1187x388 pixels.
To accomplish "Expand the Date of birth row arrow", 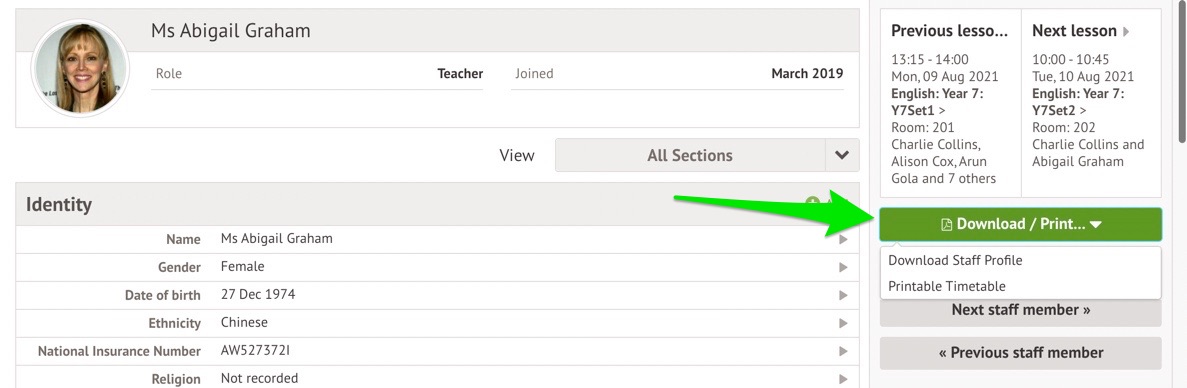I will tap(843, 295).
